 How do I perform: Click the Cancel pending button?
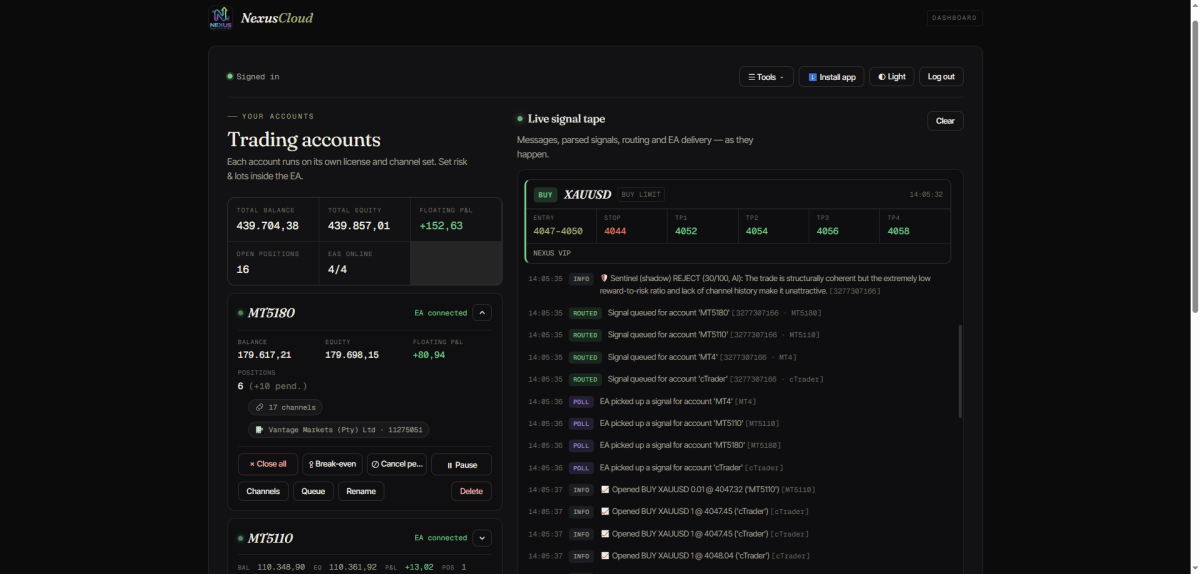[397, 464]
